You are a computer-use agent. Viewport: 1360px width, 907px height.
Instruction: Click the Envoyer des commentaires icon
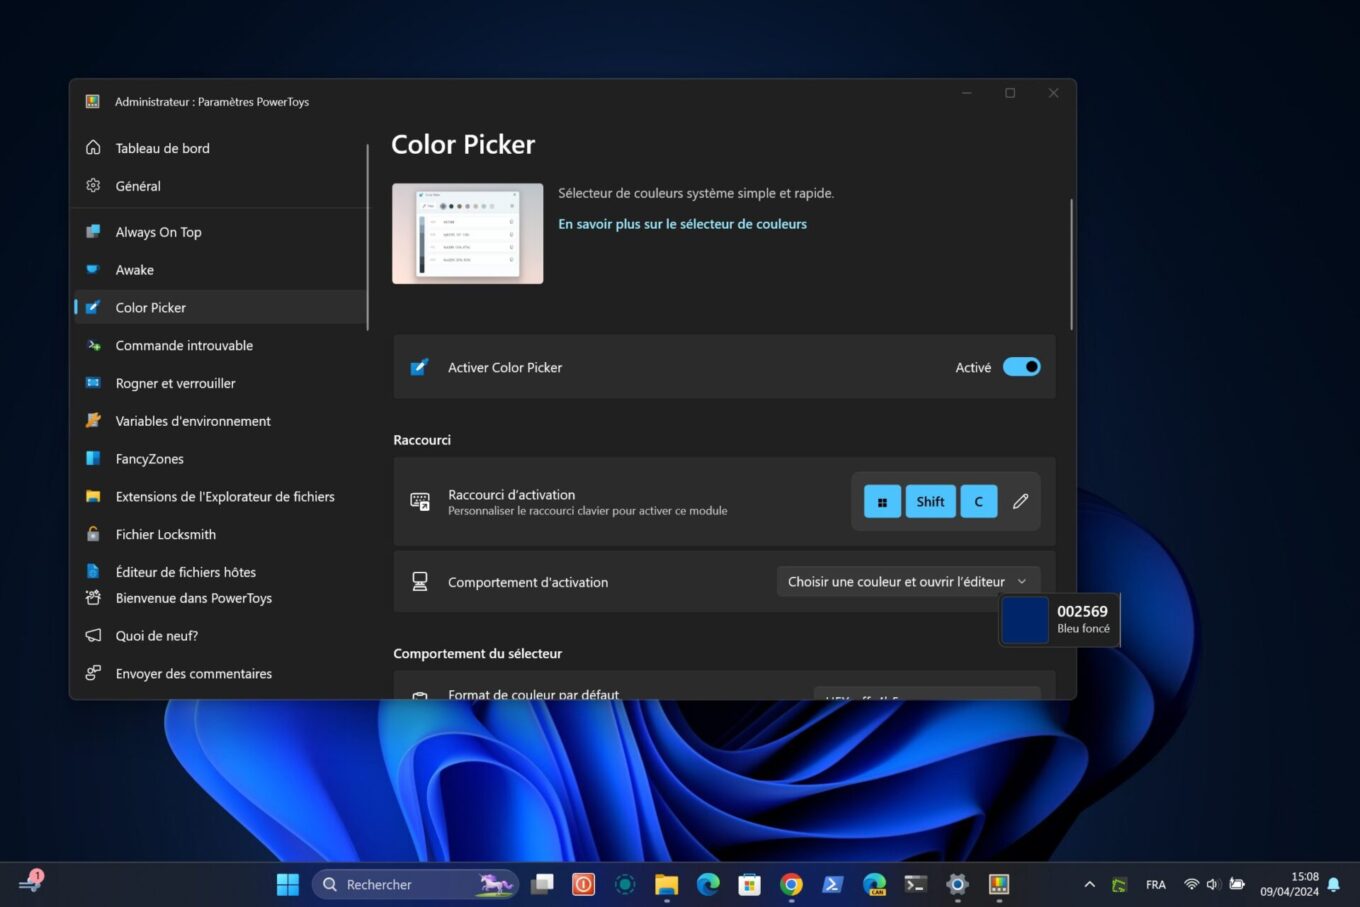(x=93, y=673)
